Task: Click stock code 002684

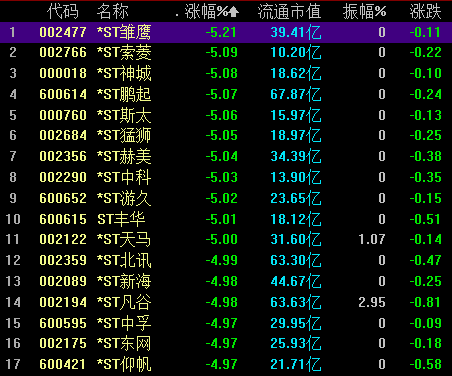Action: point(63,135)
